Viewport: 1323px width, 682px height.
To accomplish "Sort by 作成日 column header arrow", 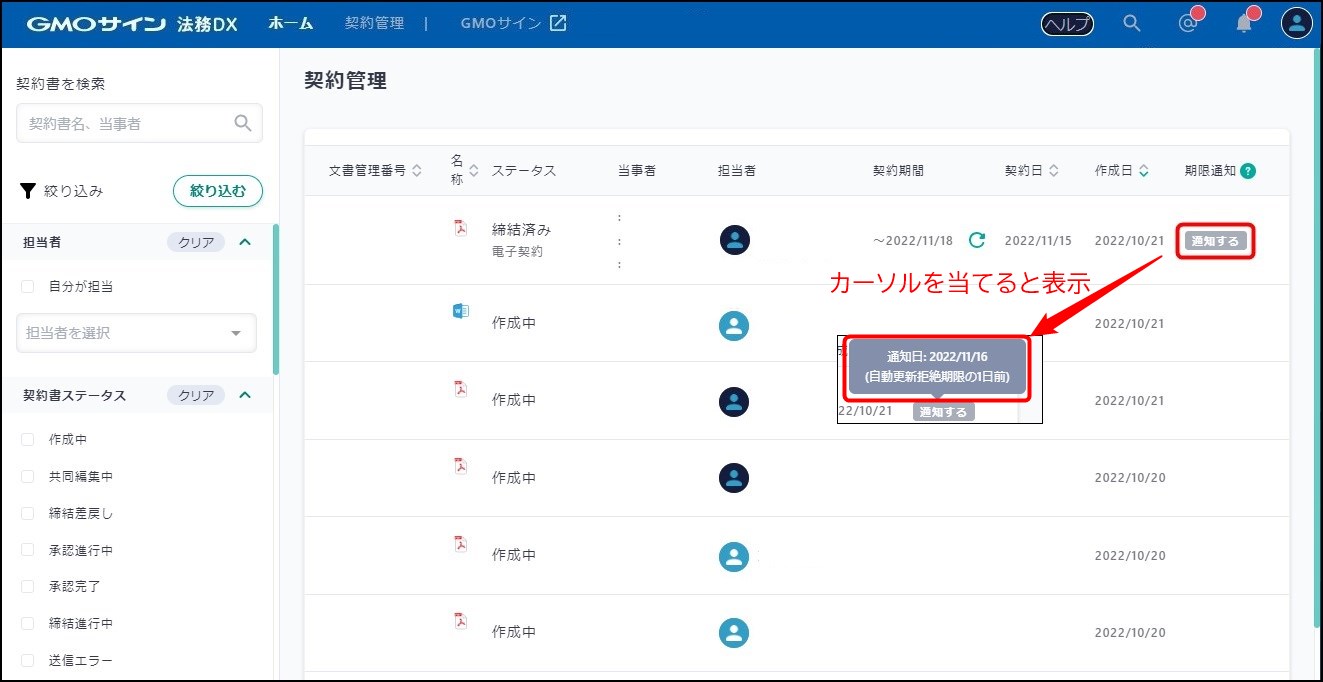I will pos(1143,171).
